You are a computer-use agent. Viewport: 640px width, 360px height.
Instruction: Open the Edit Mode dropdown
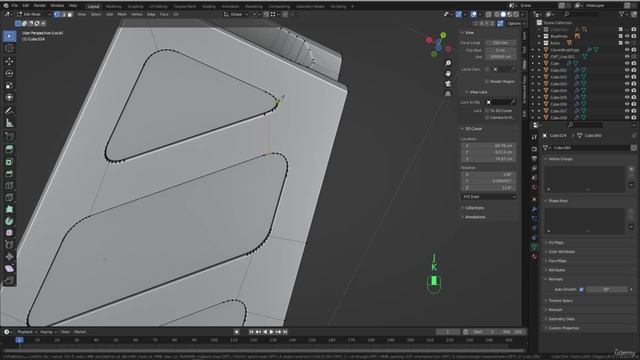(33, 14)
